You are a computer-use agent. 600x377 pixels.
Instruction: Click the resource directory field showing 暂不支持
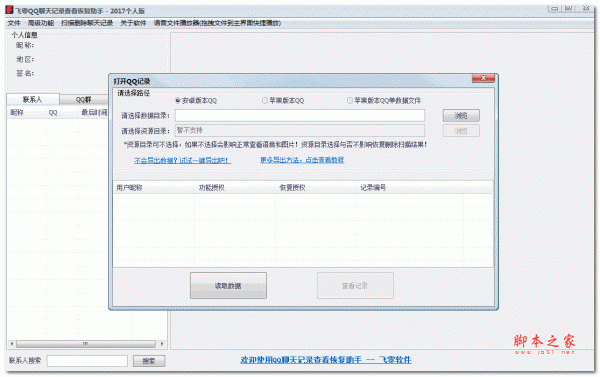(x=300, y=131)
